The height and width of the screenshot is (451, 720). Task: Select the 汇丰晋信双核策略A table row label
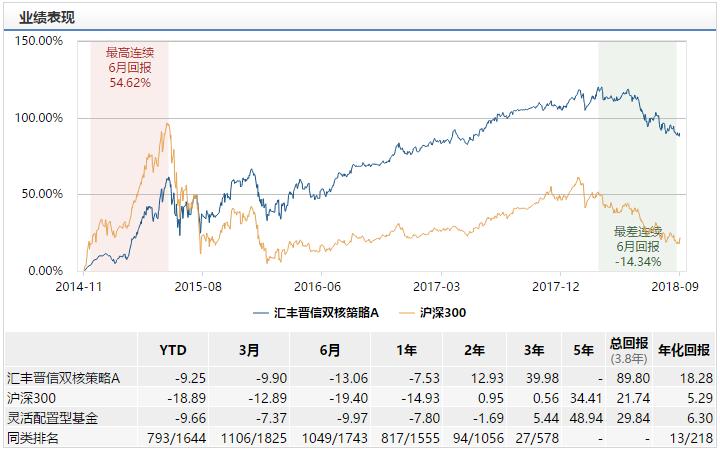tap(63, 378)
